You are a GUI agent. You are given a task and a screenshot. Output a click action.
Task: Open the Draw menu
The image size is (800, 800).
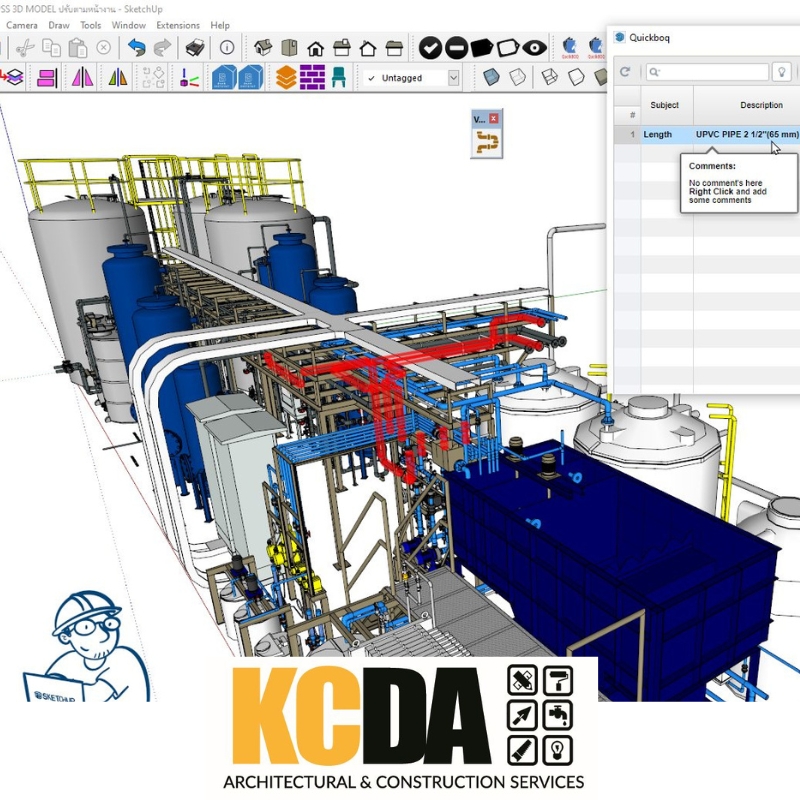tap(59, 25)
